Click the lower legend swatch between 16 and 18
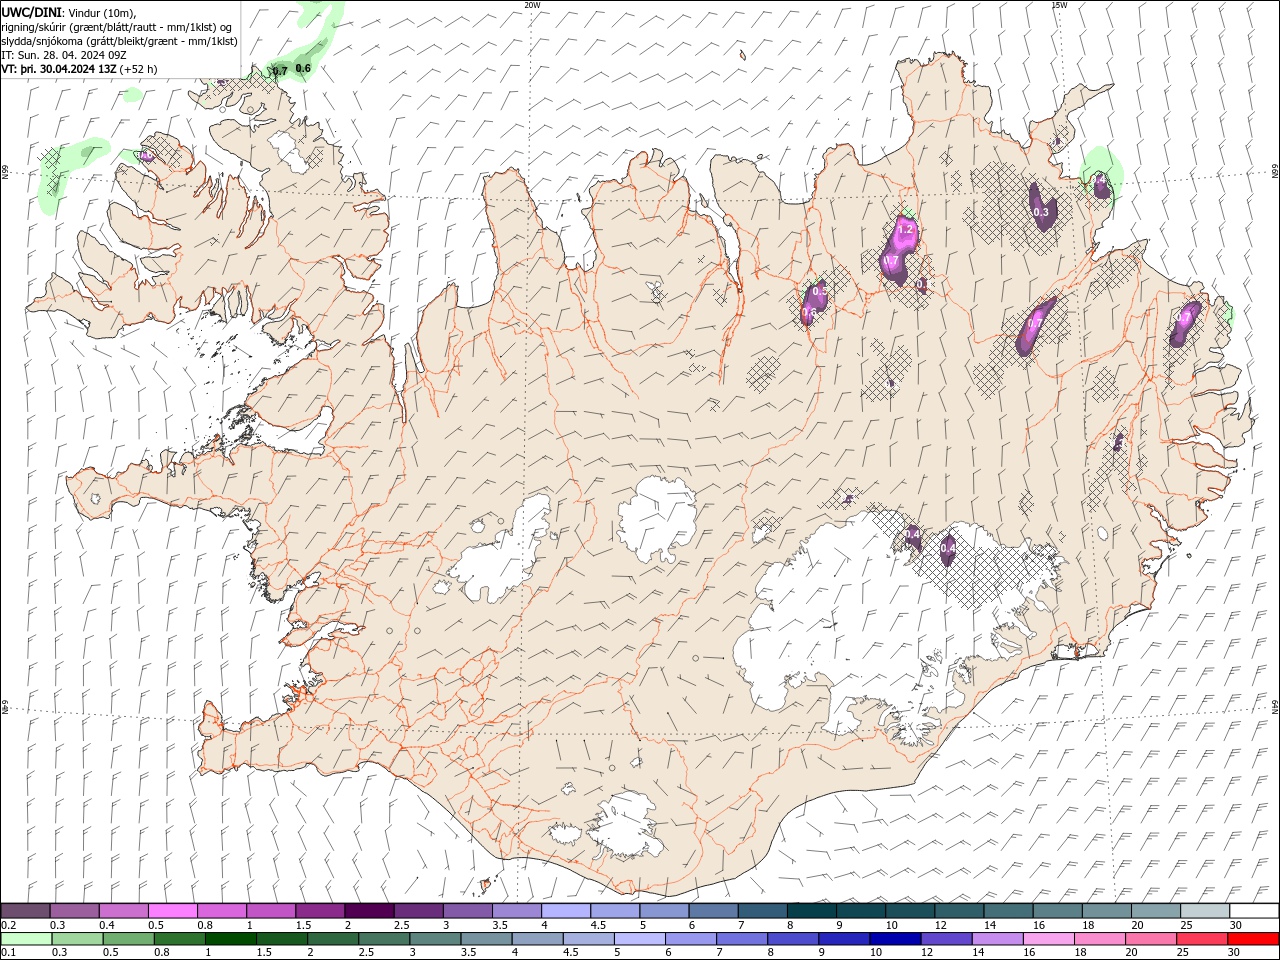The height and width of the screenshot is (960, 1280). tap(1048, 939)
